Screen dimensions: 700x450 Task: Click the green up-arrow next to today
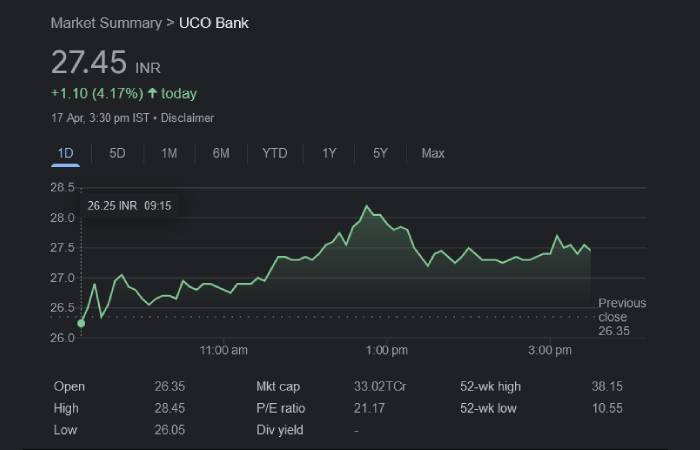153,93
